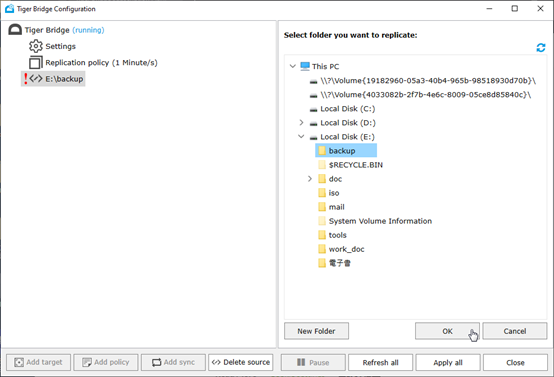554x377 pixels.
Task: Click the disabled Pause button
Action: click(313, 363)
